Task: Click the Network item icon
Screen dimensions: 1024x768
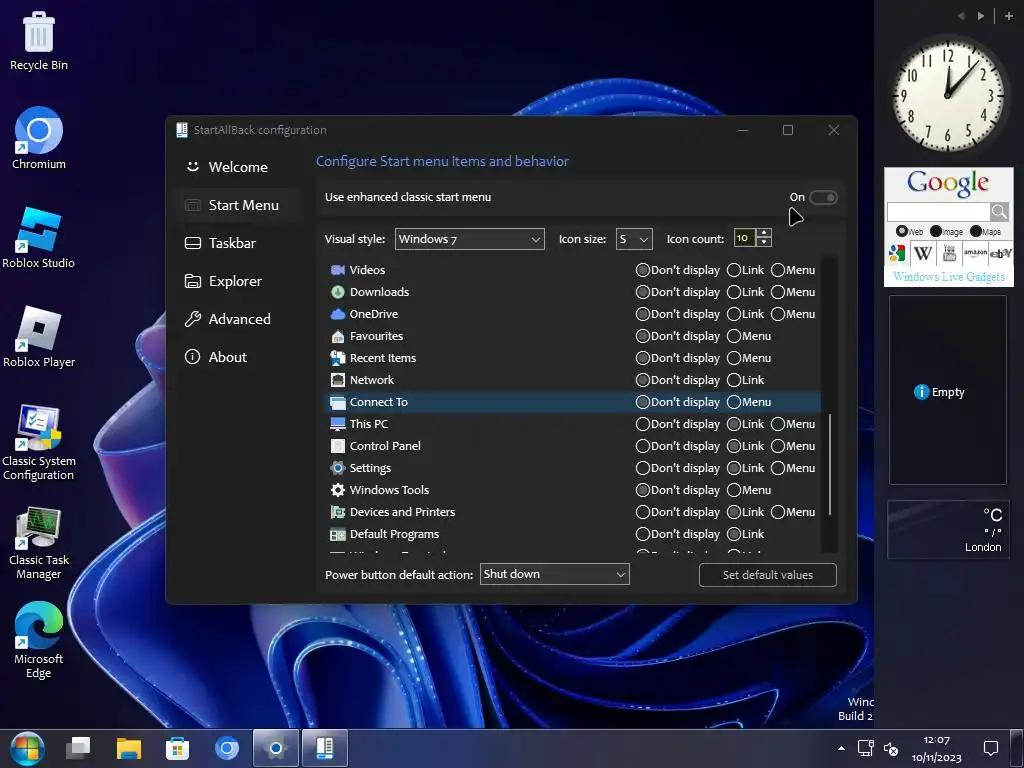Action: pos(338,380)
